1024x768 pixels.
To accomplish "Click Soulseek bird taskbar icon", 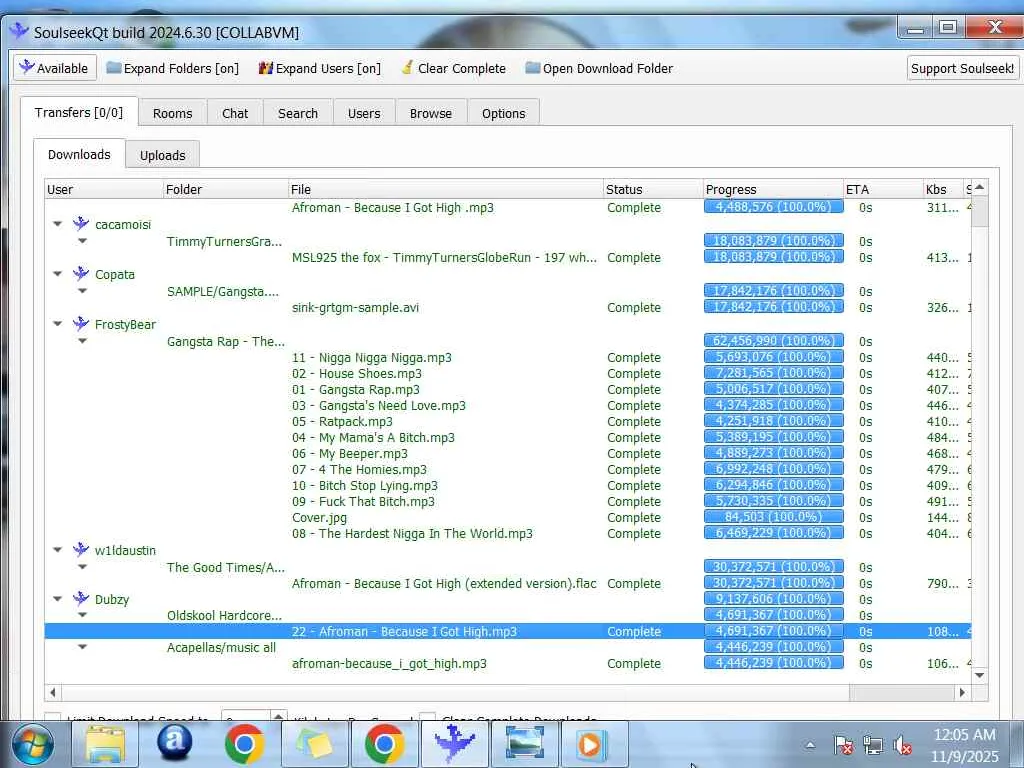I will [455, 744].
